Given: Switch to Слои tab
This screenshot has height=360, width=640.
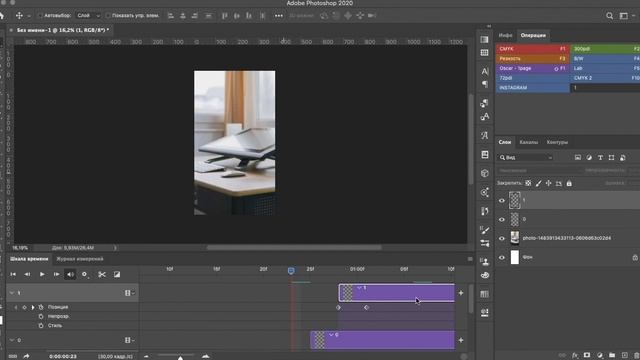Looking at the screenshot, I should click(x=504, y=142).
